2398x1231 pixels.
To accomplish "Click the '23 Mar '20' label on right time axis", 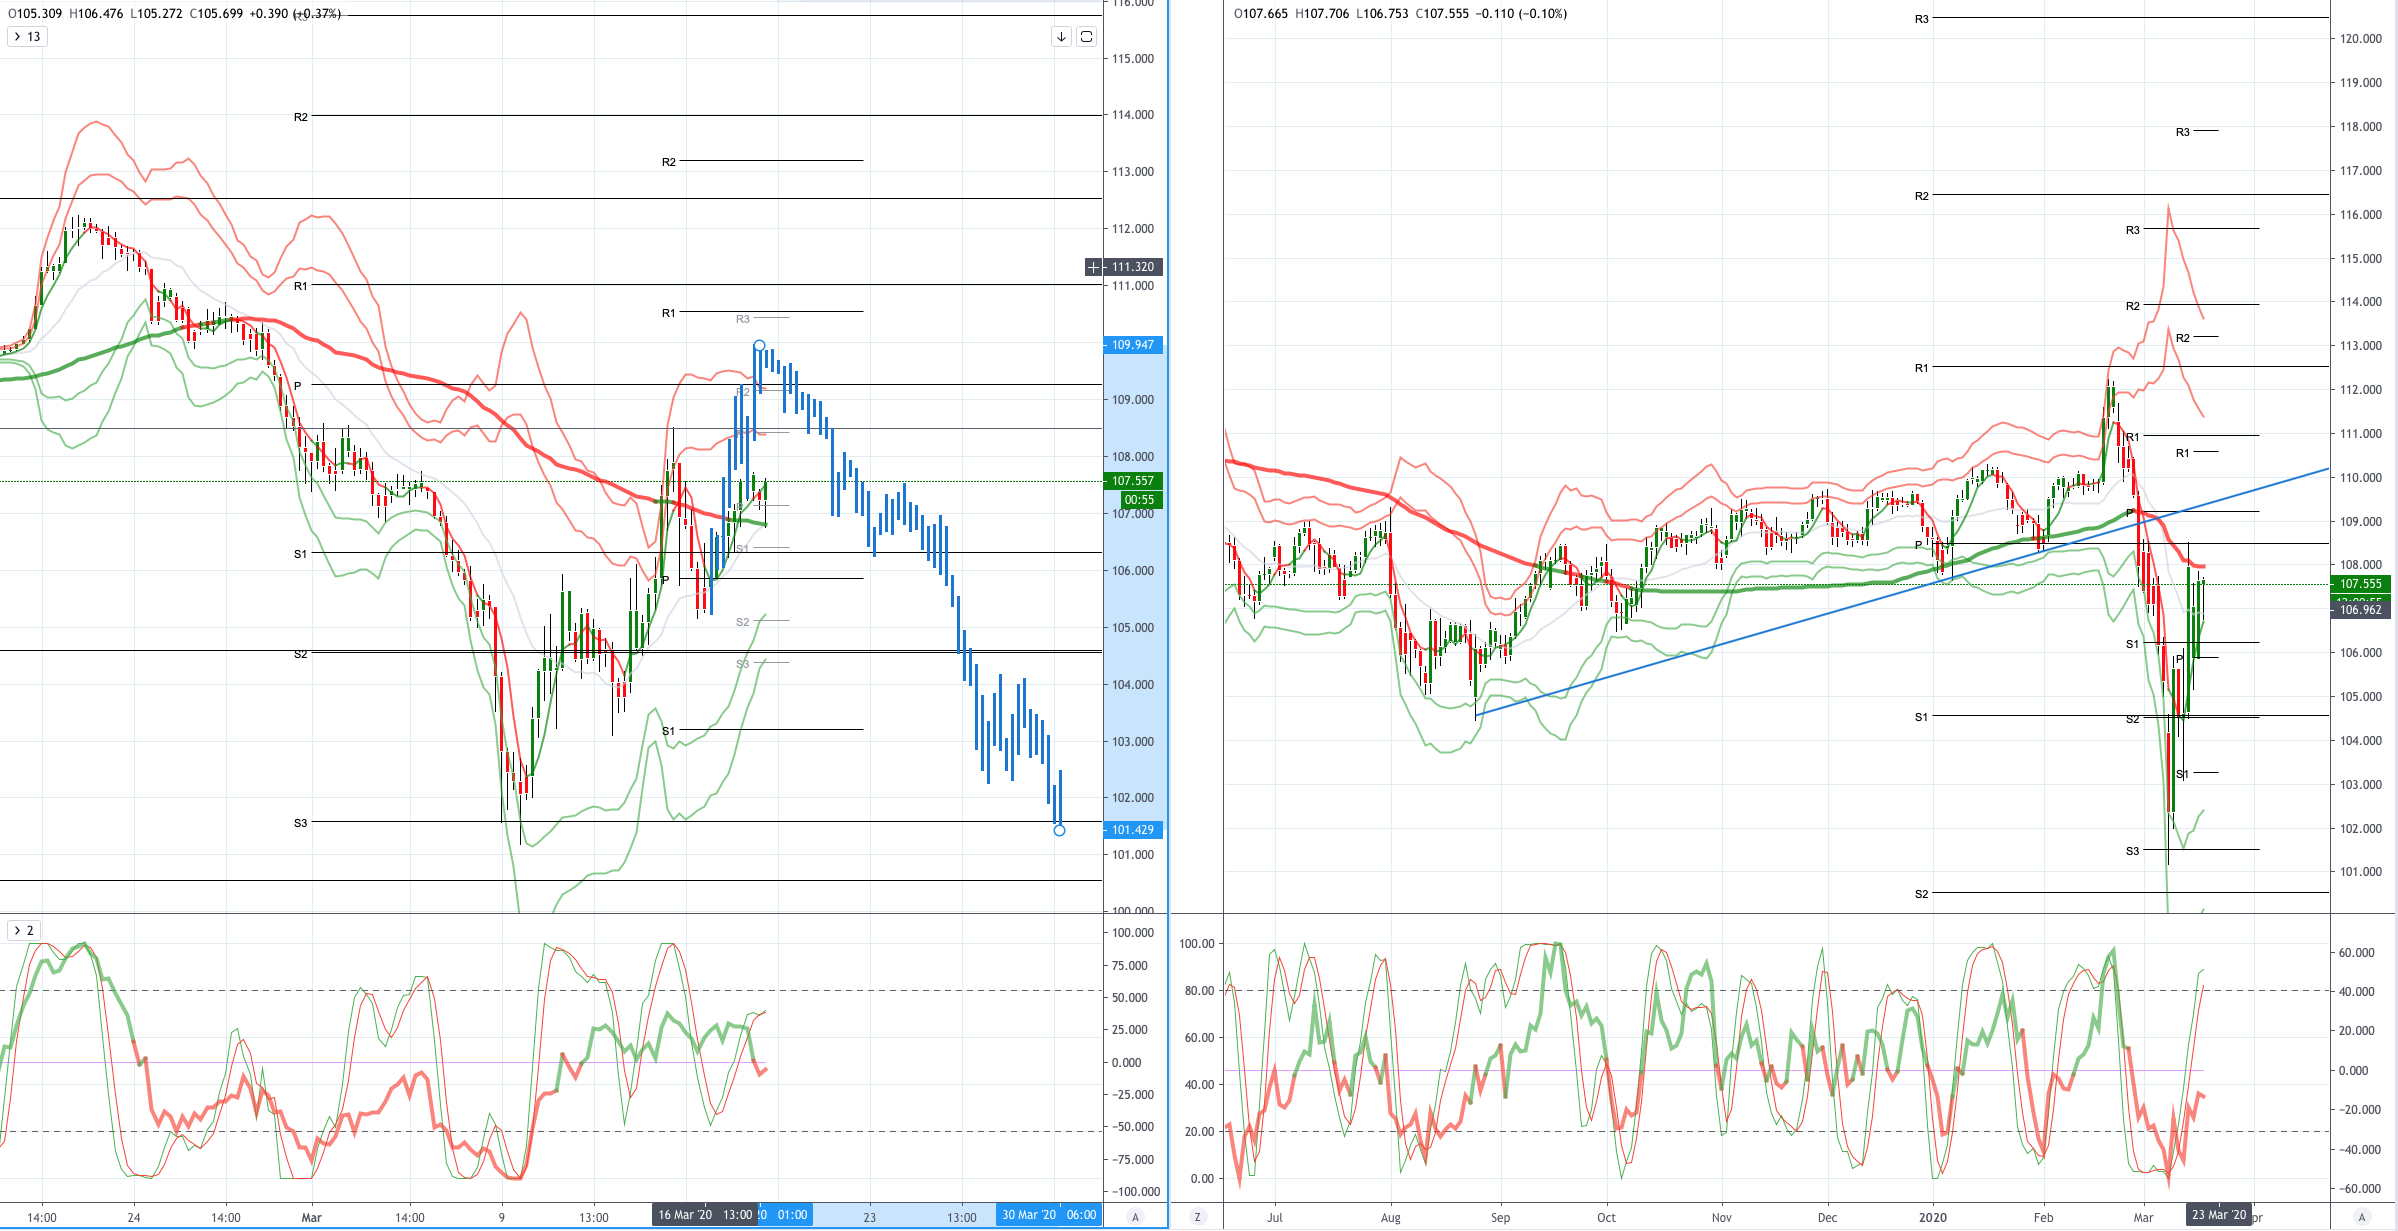I will [x=2219, y=1215].
